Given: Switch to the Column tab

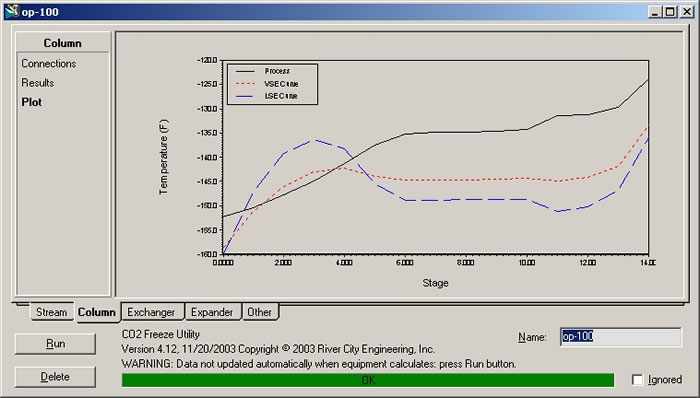Looking at the screenshot, I should pos(96,312).
